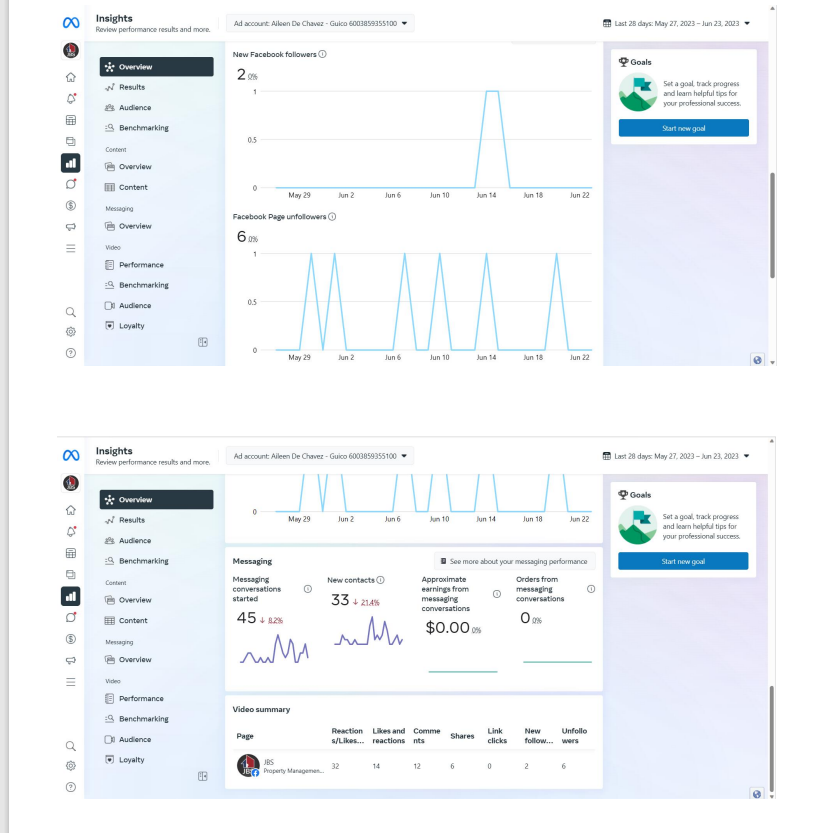Click See more about your messaging performance

[x=514, y=561]
